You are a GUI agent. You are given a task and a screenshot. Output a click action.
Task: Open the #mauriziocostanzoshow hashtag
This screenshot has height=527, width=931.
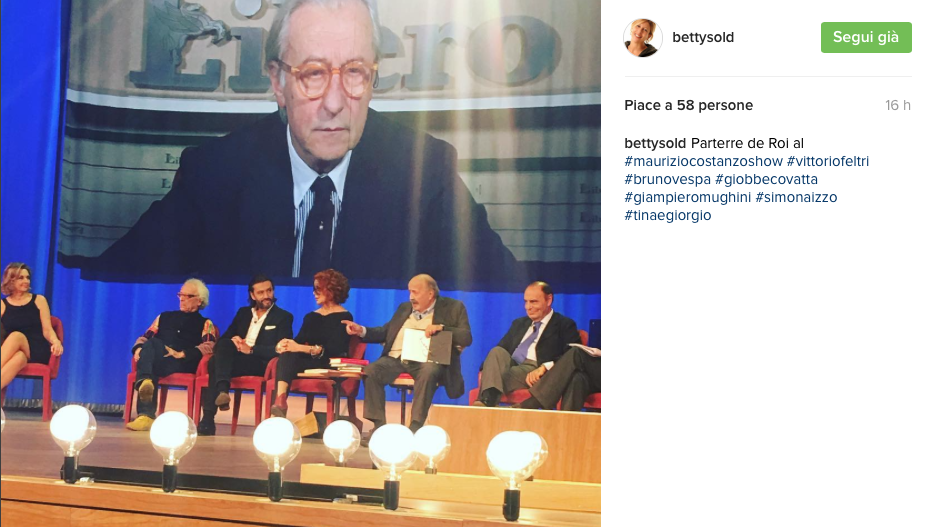click(704, 161)
